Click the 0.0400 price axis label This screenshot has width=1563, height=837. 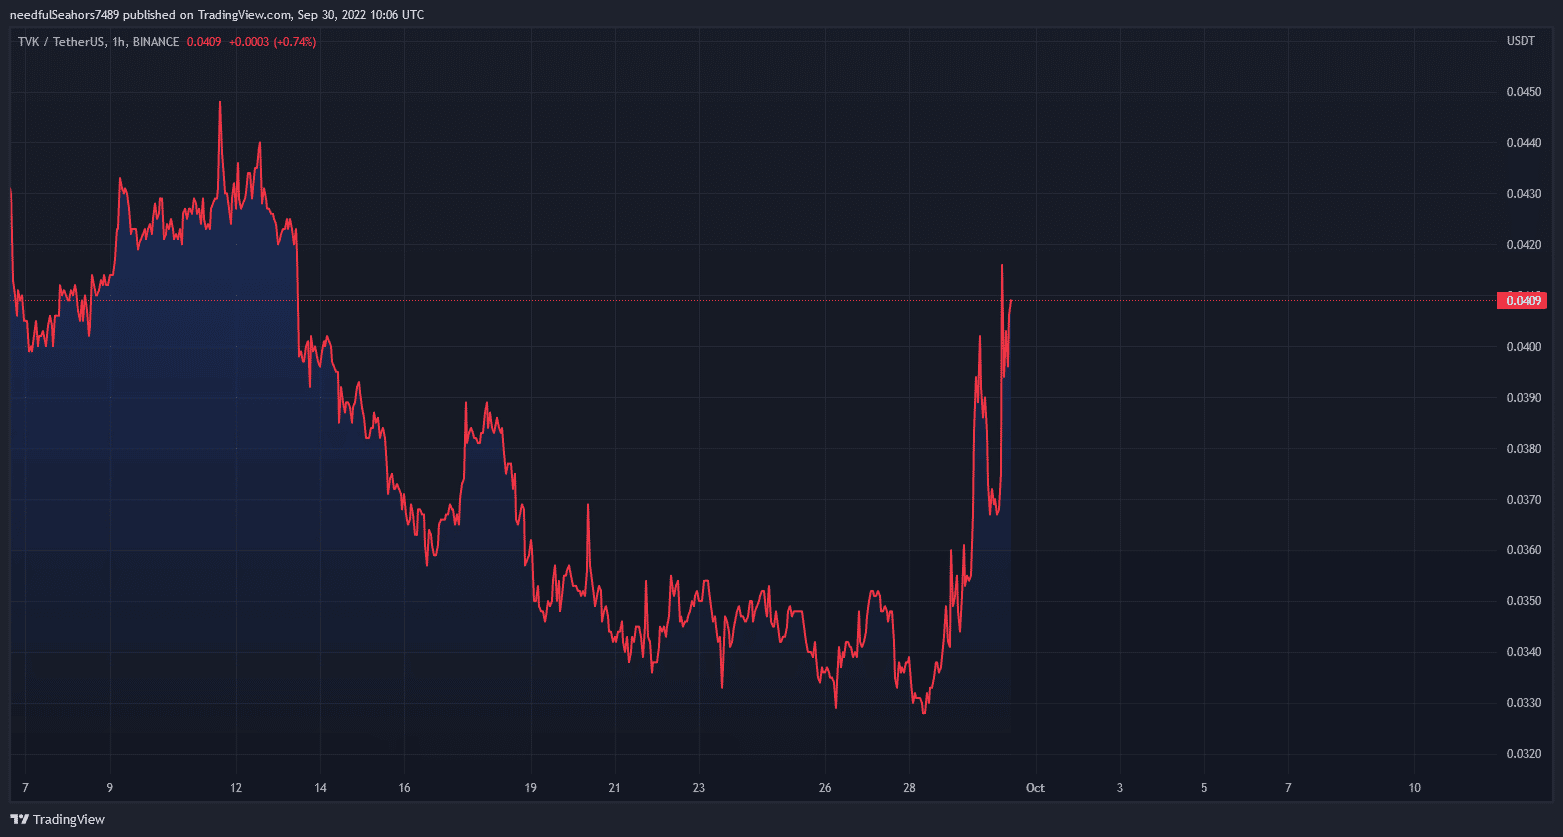[1523, 347]
